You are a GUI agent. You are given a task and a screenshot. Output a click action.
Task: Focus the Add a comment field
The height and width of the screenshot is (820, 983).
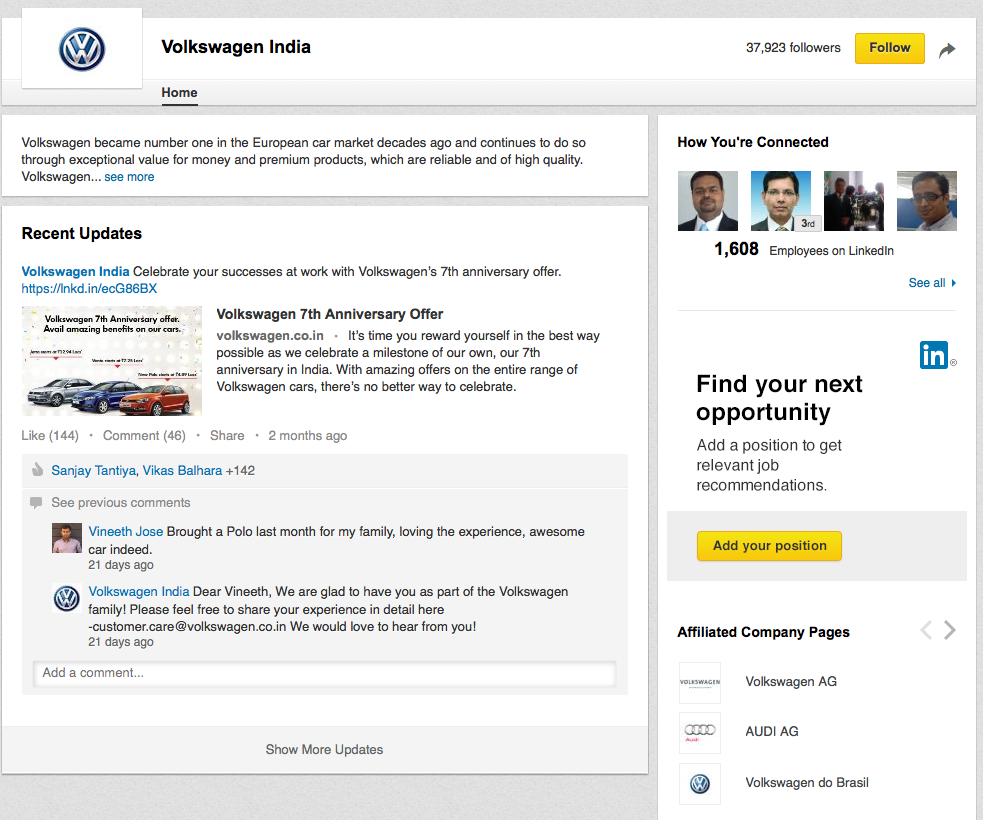coord(325,673)
